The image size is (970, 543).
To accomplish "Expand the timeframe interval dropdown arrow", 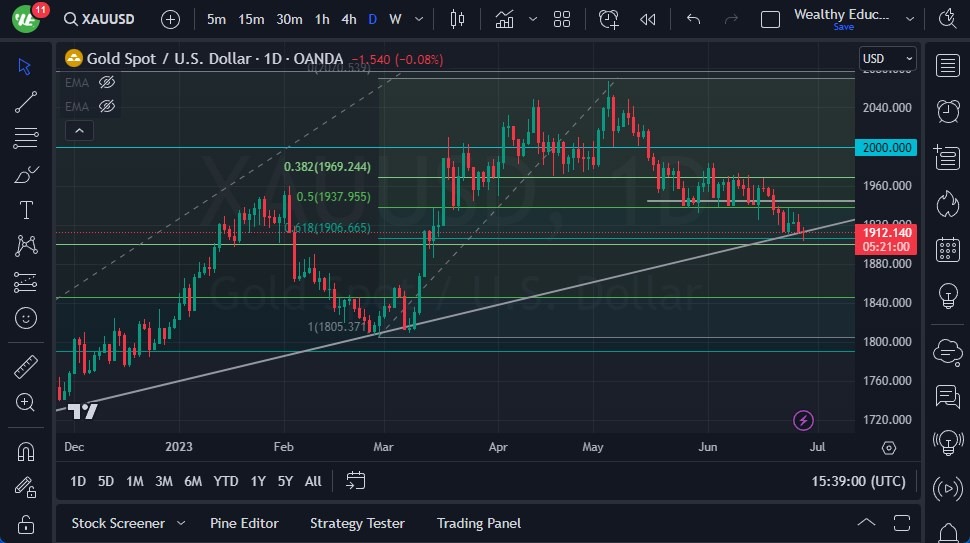I will (x=419, y=19).
